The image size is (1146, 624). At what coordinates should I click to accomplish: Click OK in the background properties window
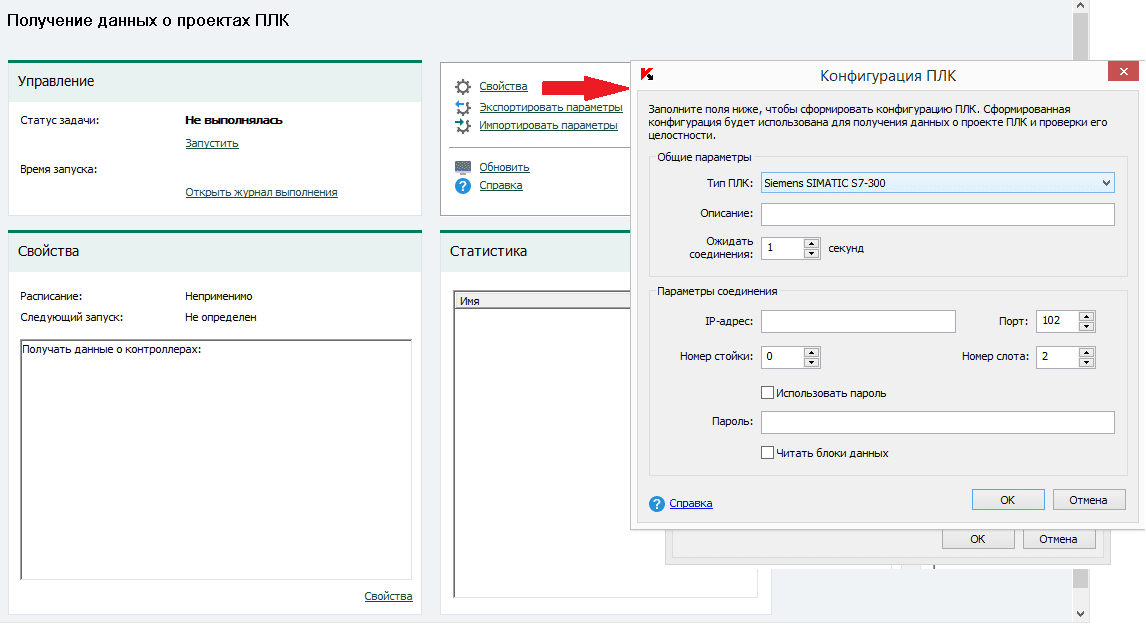[978, 539]
